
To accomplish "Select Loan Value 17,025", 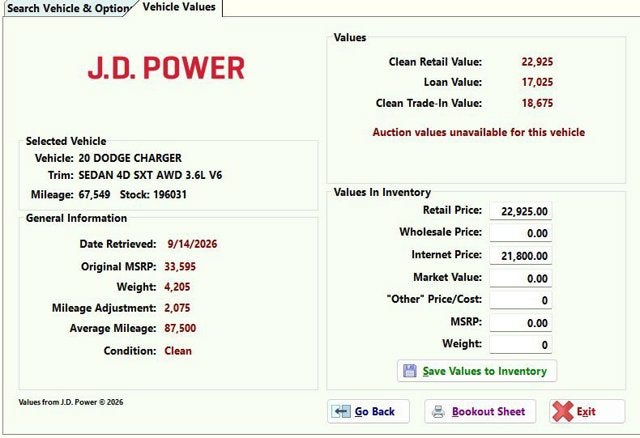I will pyautogui.click(x=537, y=82).
